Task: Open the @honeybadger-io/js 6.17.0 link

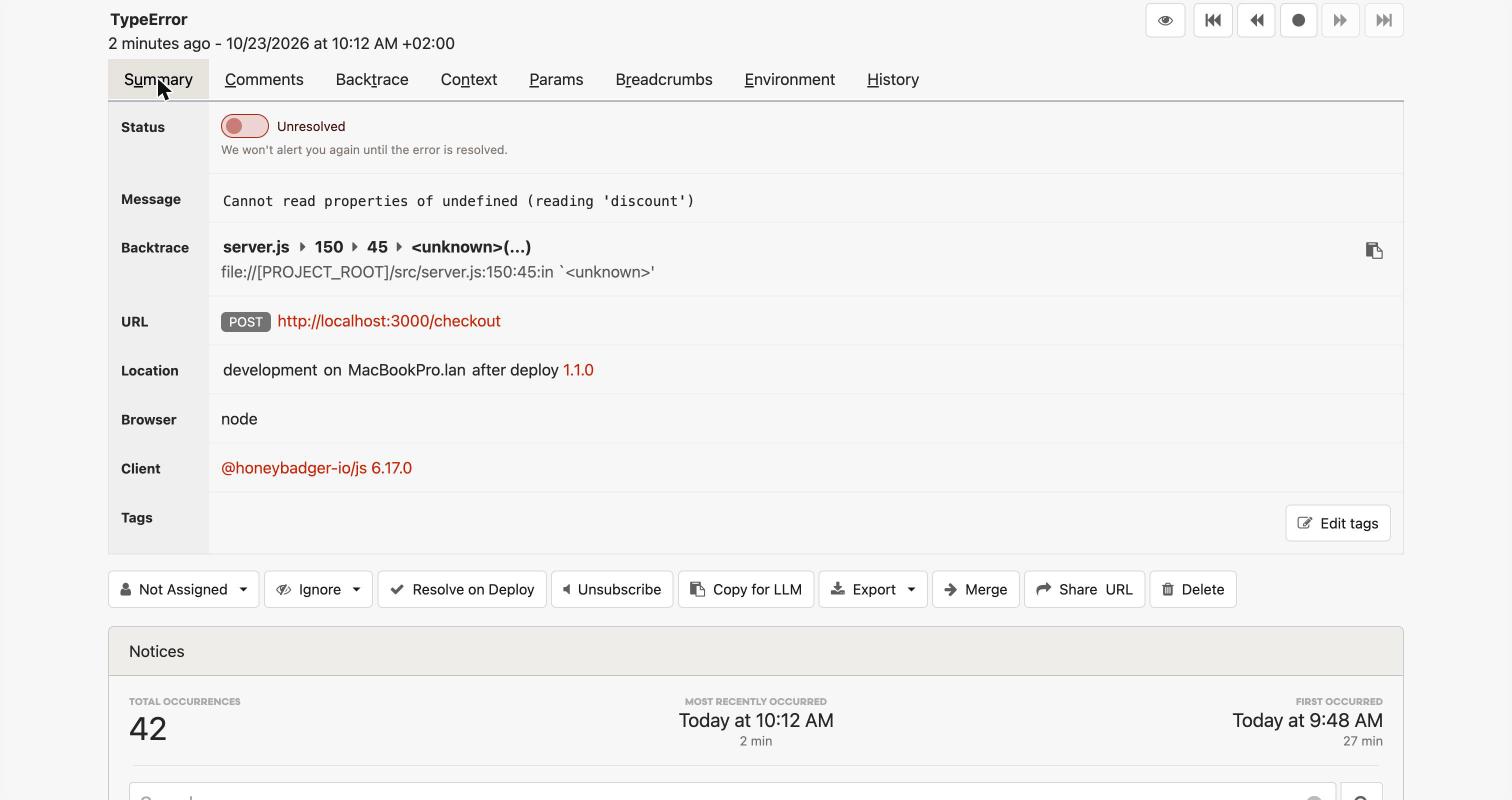Action: [x=316, y=468]
